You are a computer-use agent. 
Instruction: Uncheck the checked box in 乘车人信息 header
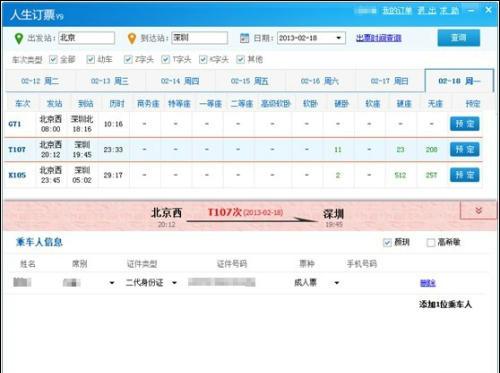(387, 242)
